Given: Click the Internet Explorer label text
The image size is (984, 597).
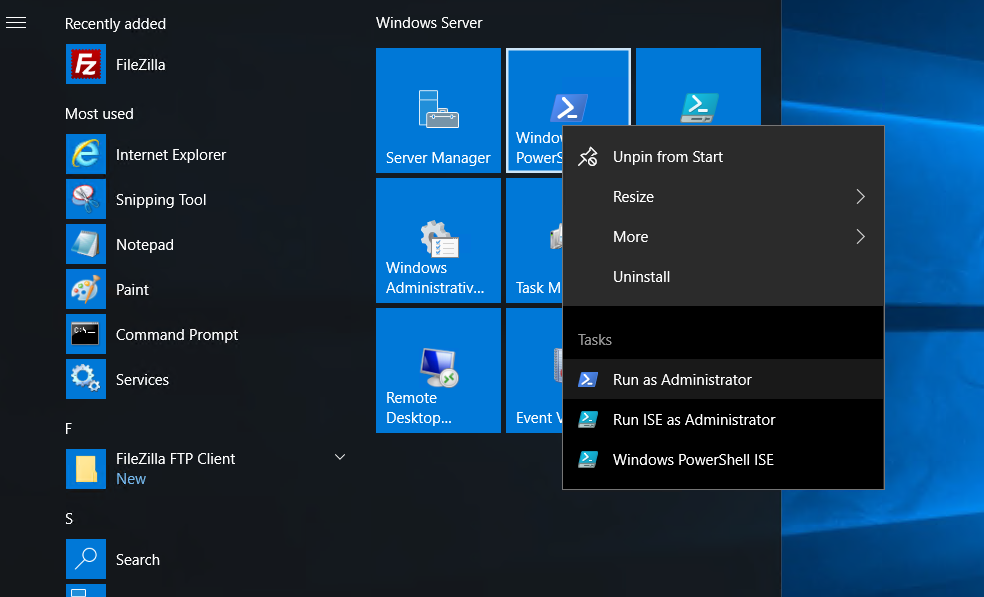Looking at the screenshot, I should click(171, 154).
